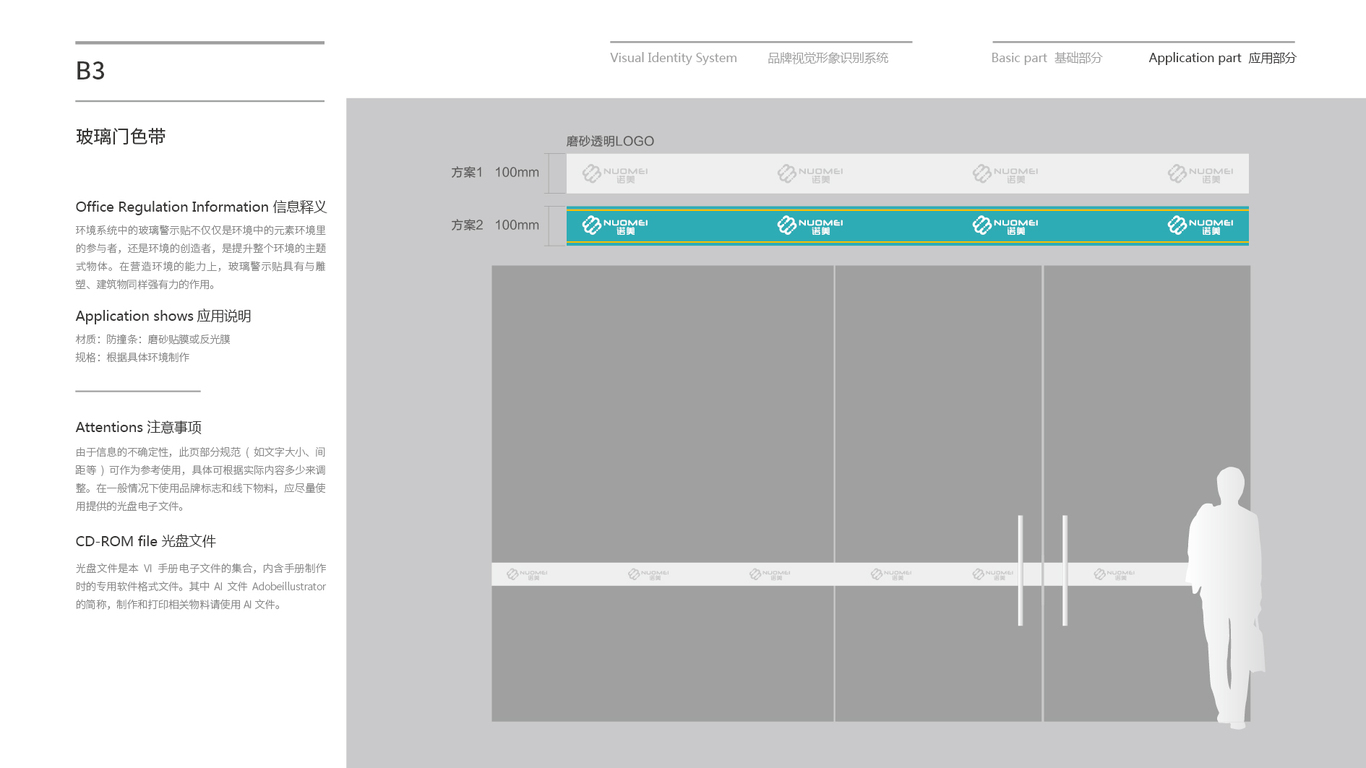Click the CD-ROM file 光盘文件 heading

pyautogui.click(x=146, y=541)
